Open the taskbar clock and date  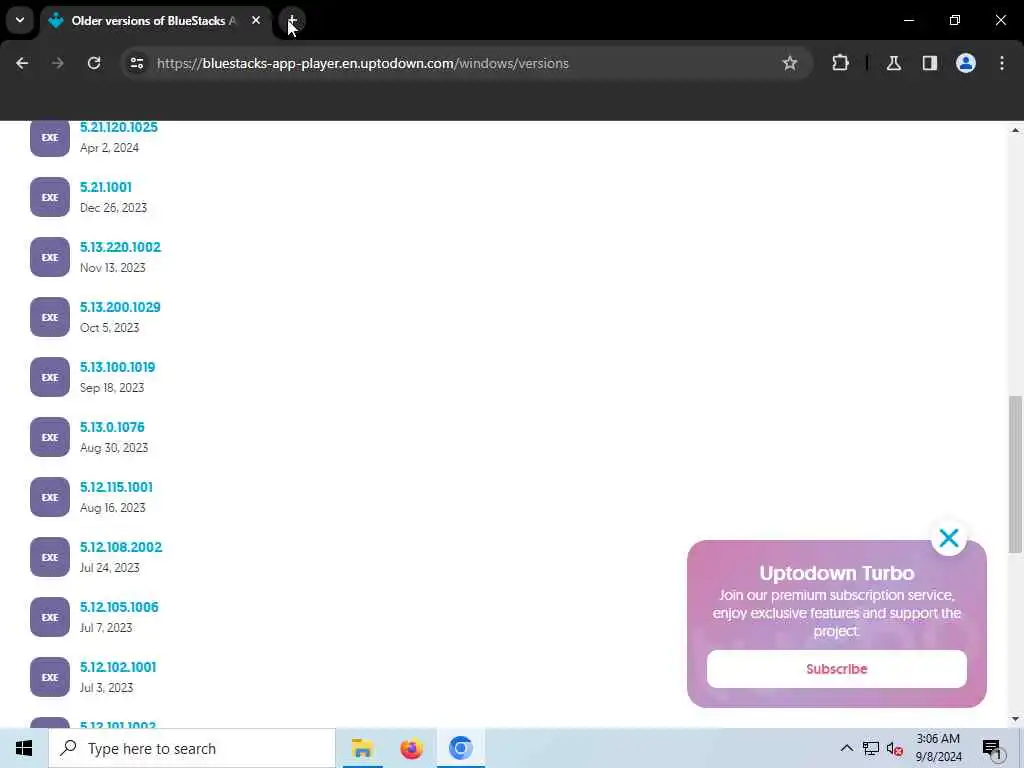coord(938,748)
